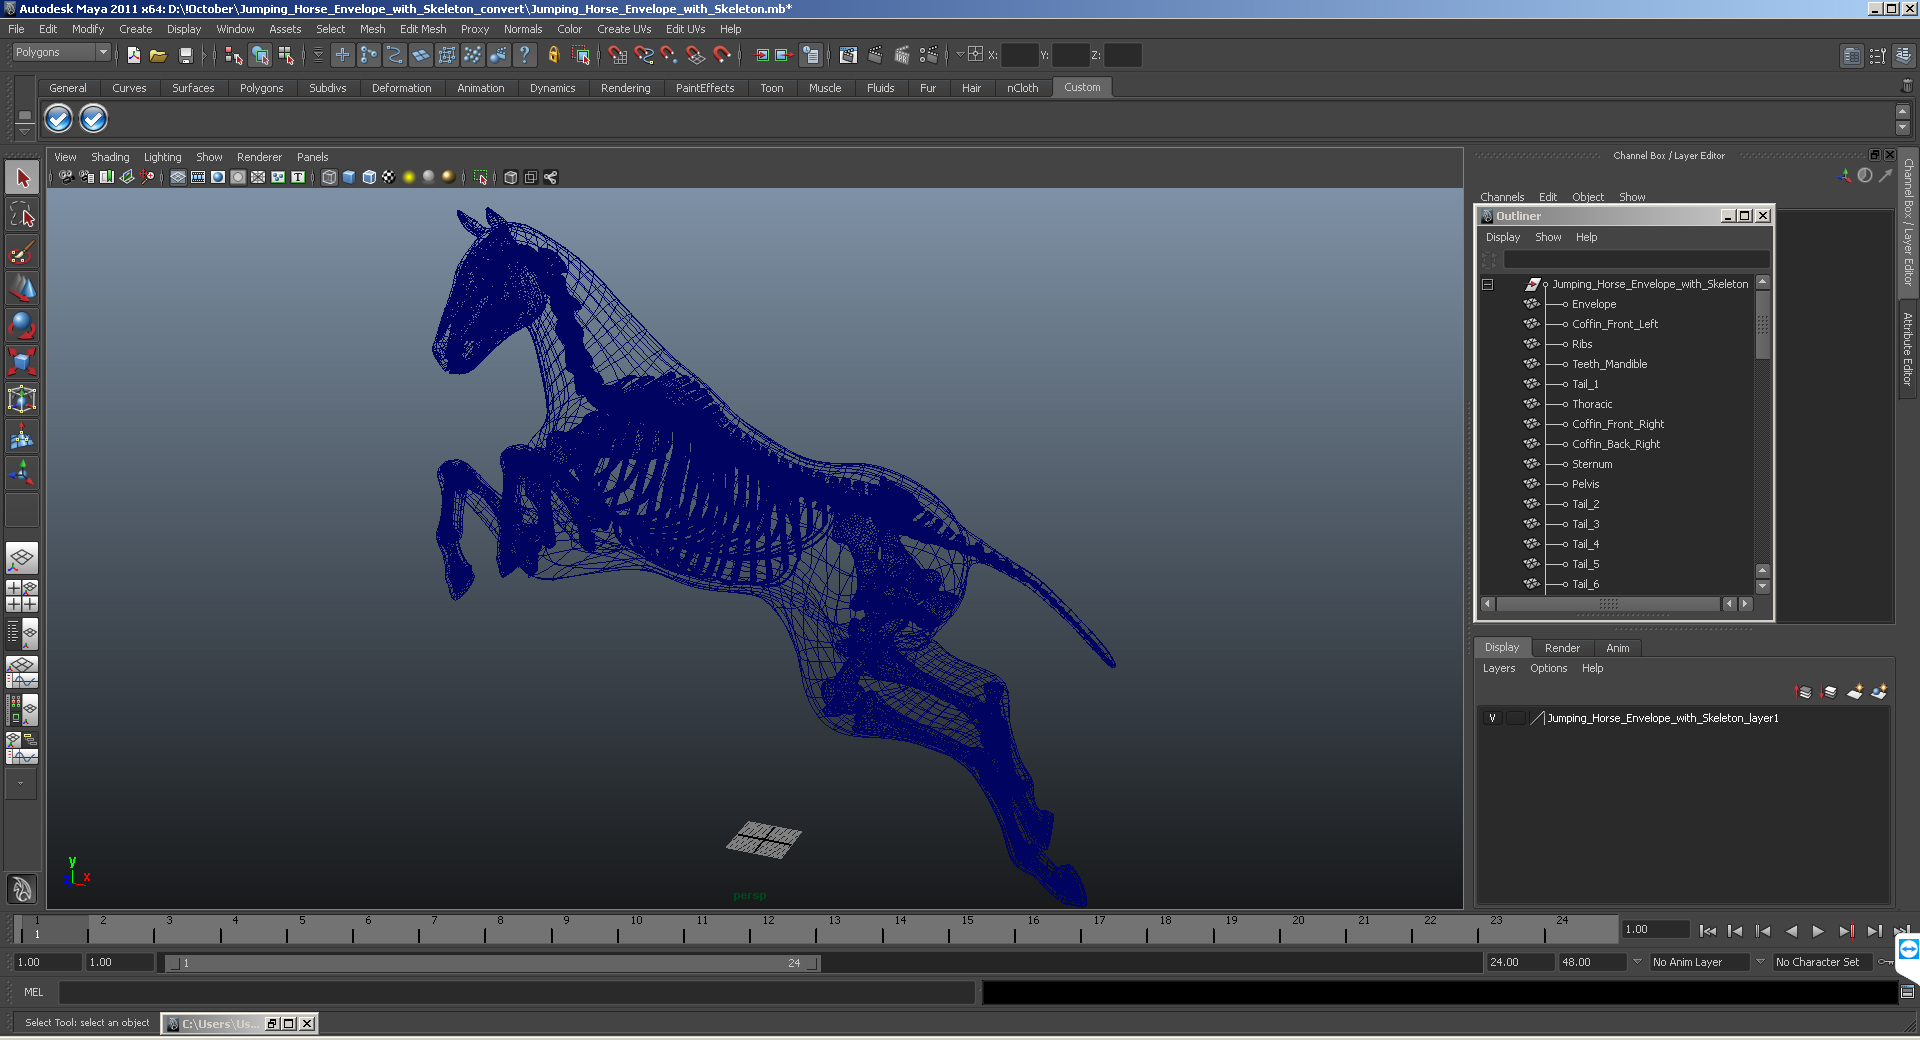This screenshot has width=1920, height=1040.
Task: Choose the Scale tool red cube
Action: (x=22, y=361)
